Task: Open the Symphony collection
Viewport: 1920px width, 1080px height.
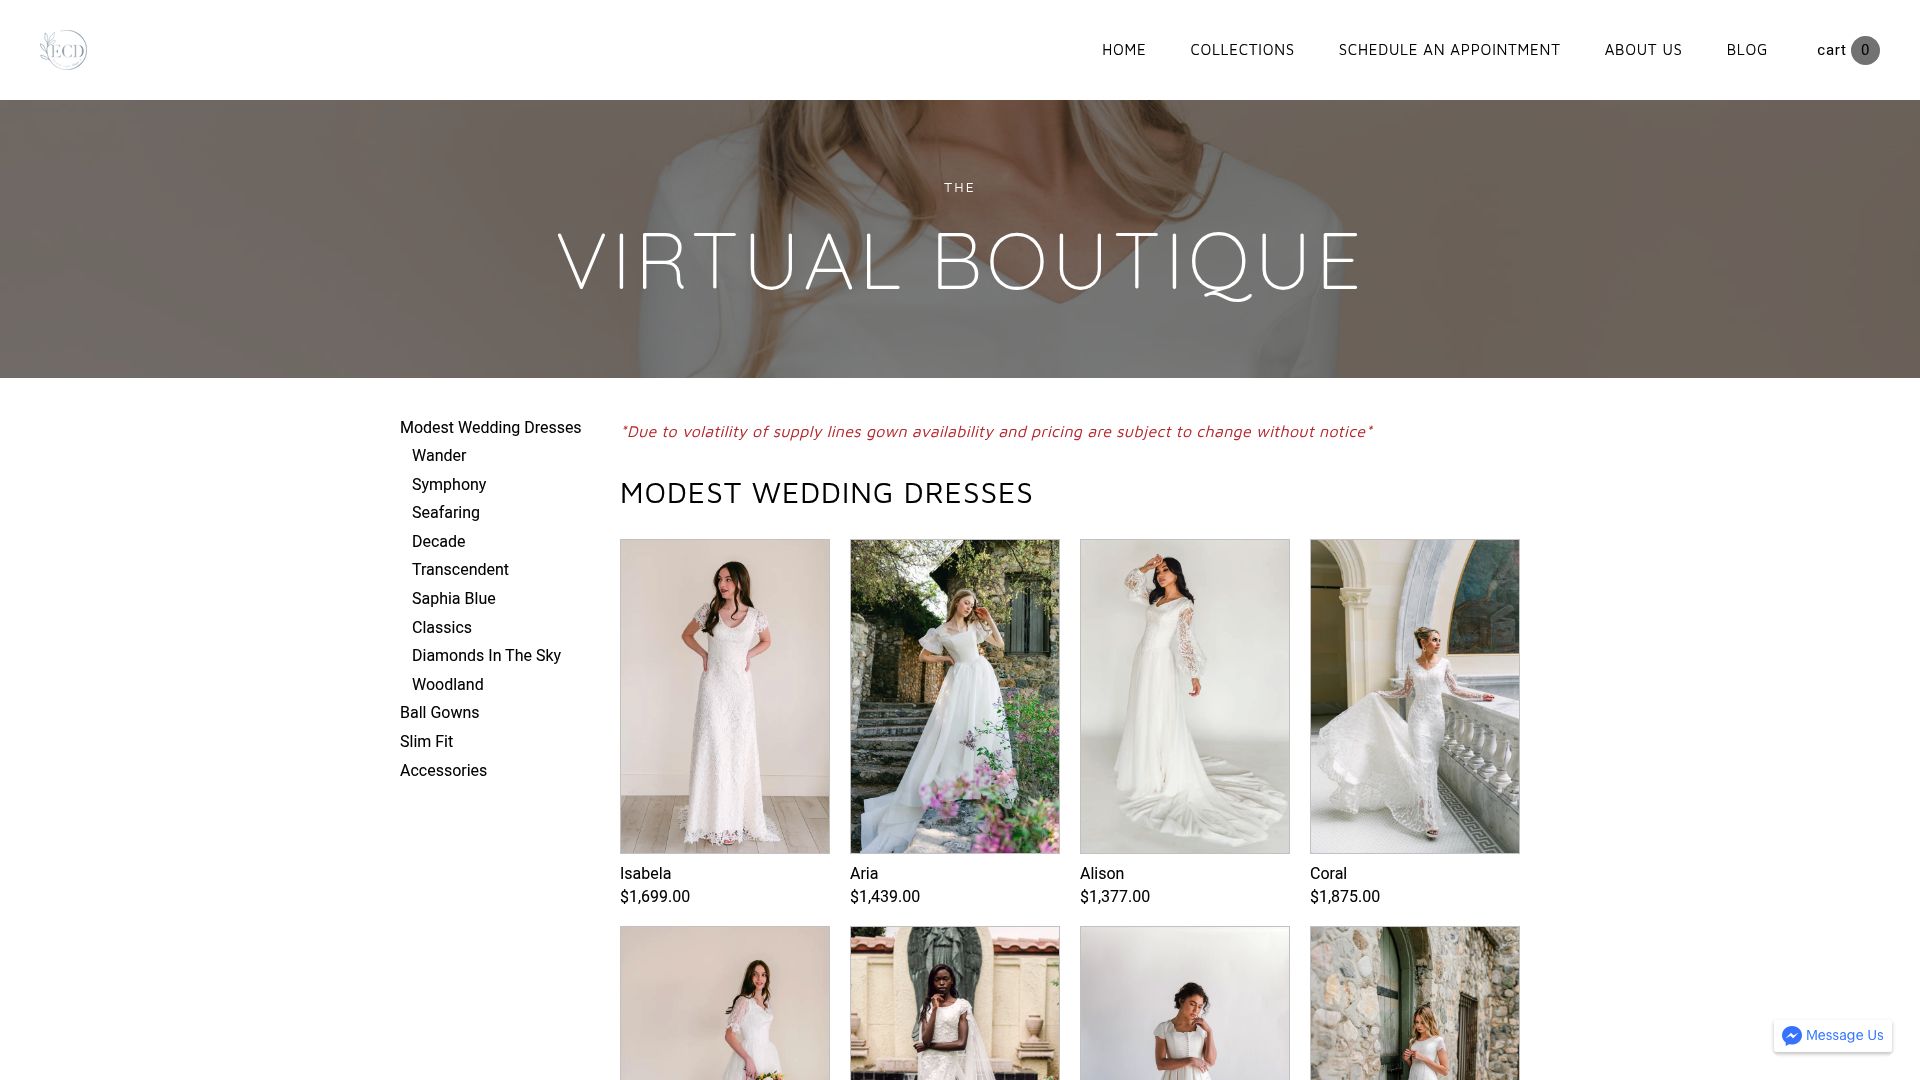Action: (x=448, y=484)
